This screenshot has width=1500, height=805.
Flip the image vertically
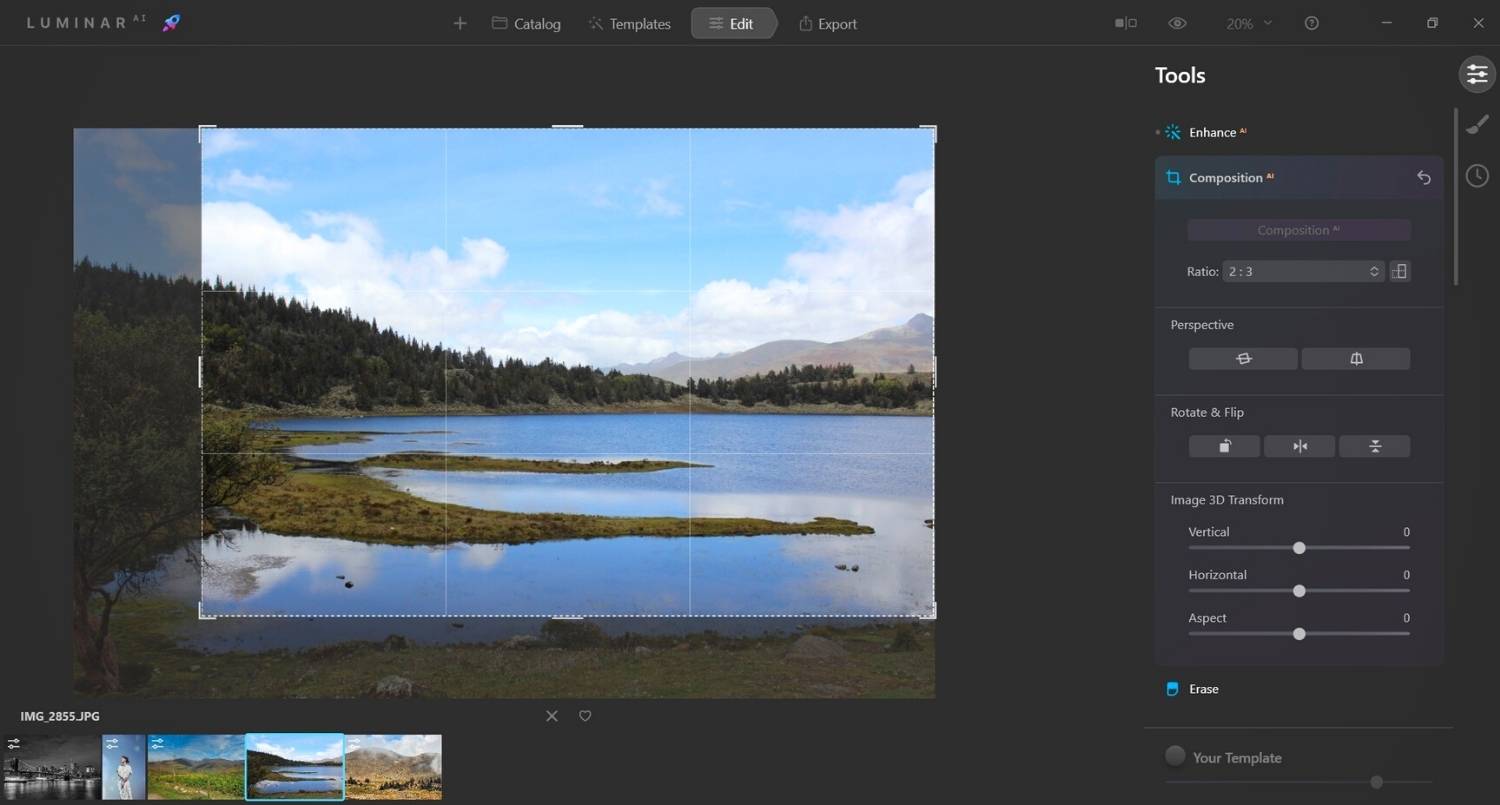(x=1374, y=446)
